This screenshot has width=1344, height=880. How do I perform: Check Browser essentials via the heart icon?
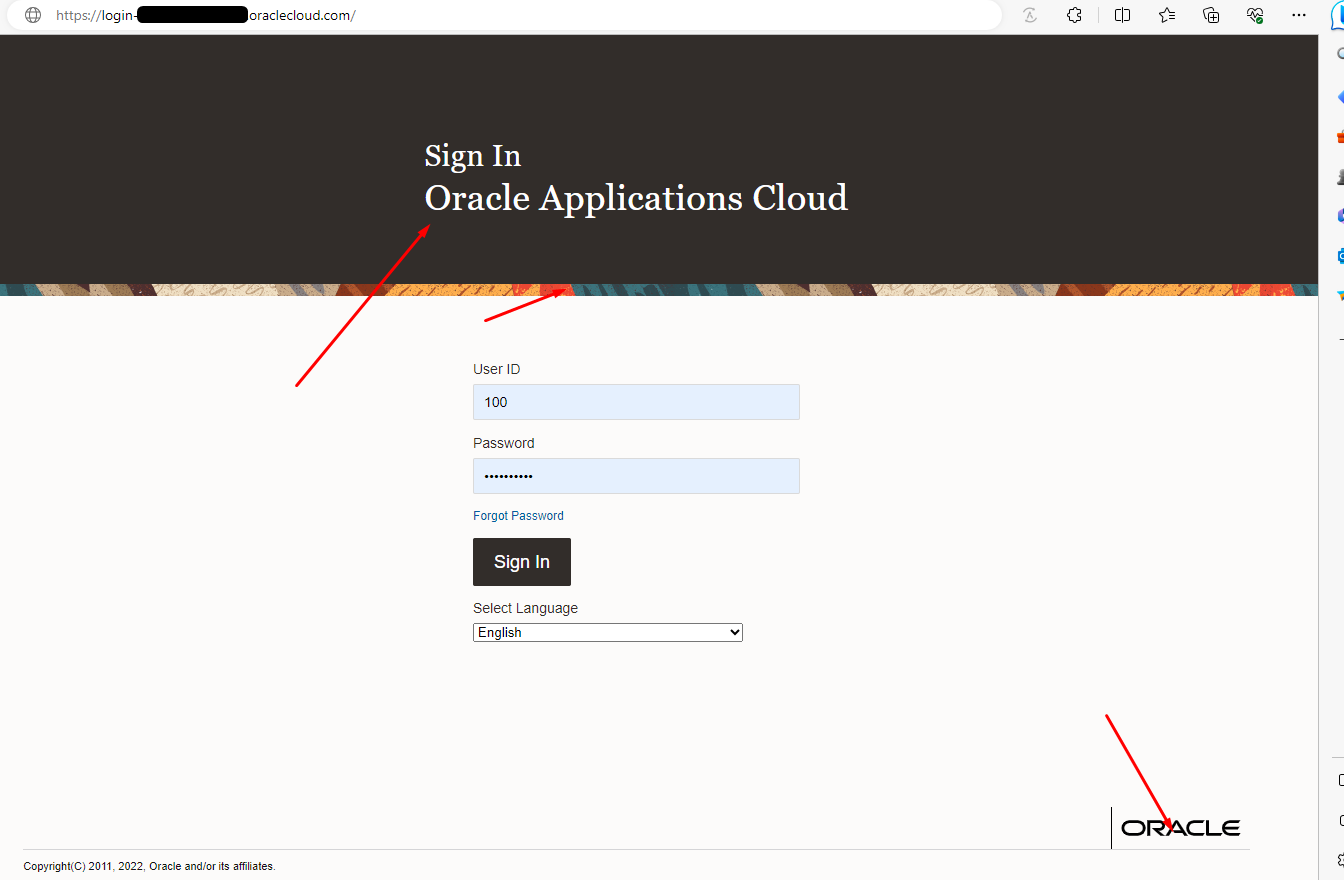1254,15
